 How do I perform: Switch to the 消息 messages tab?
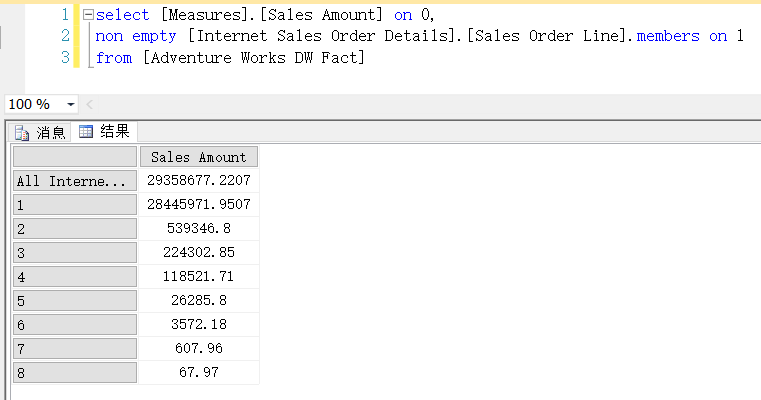(x=40, y=132)
